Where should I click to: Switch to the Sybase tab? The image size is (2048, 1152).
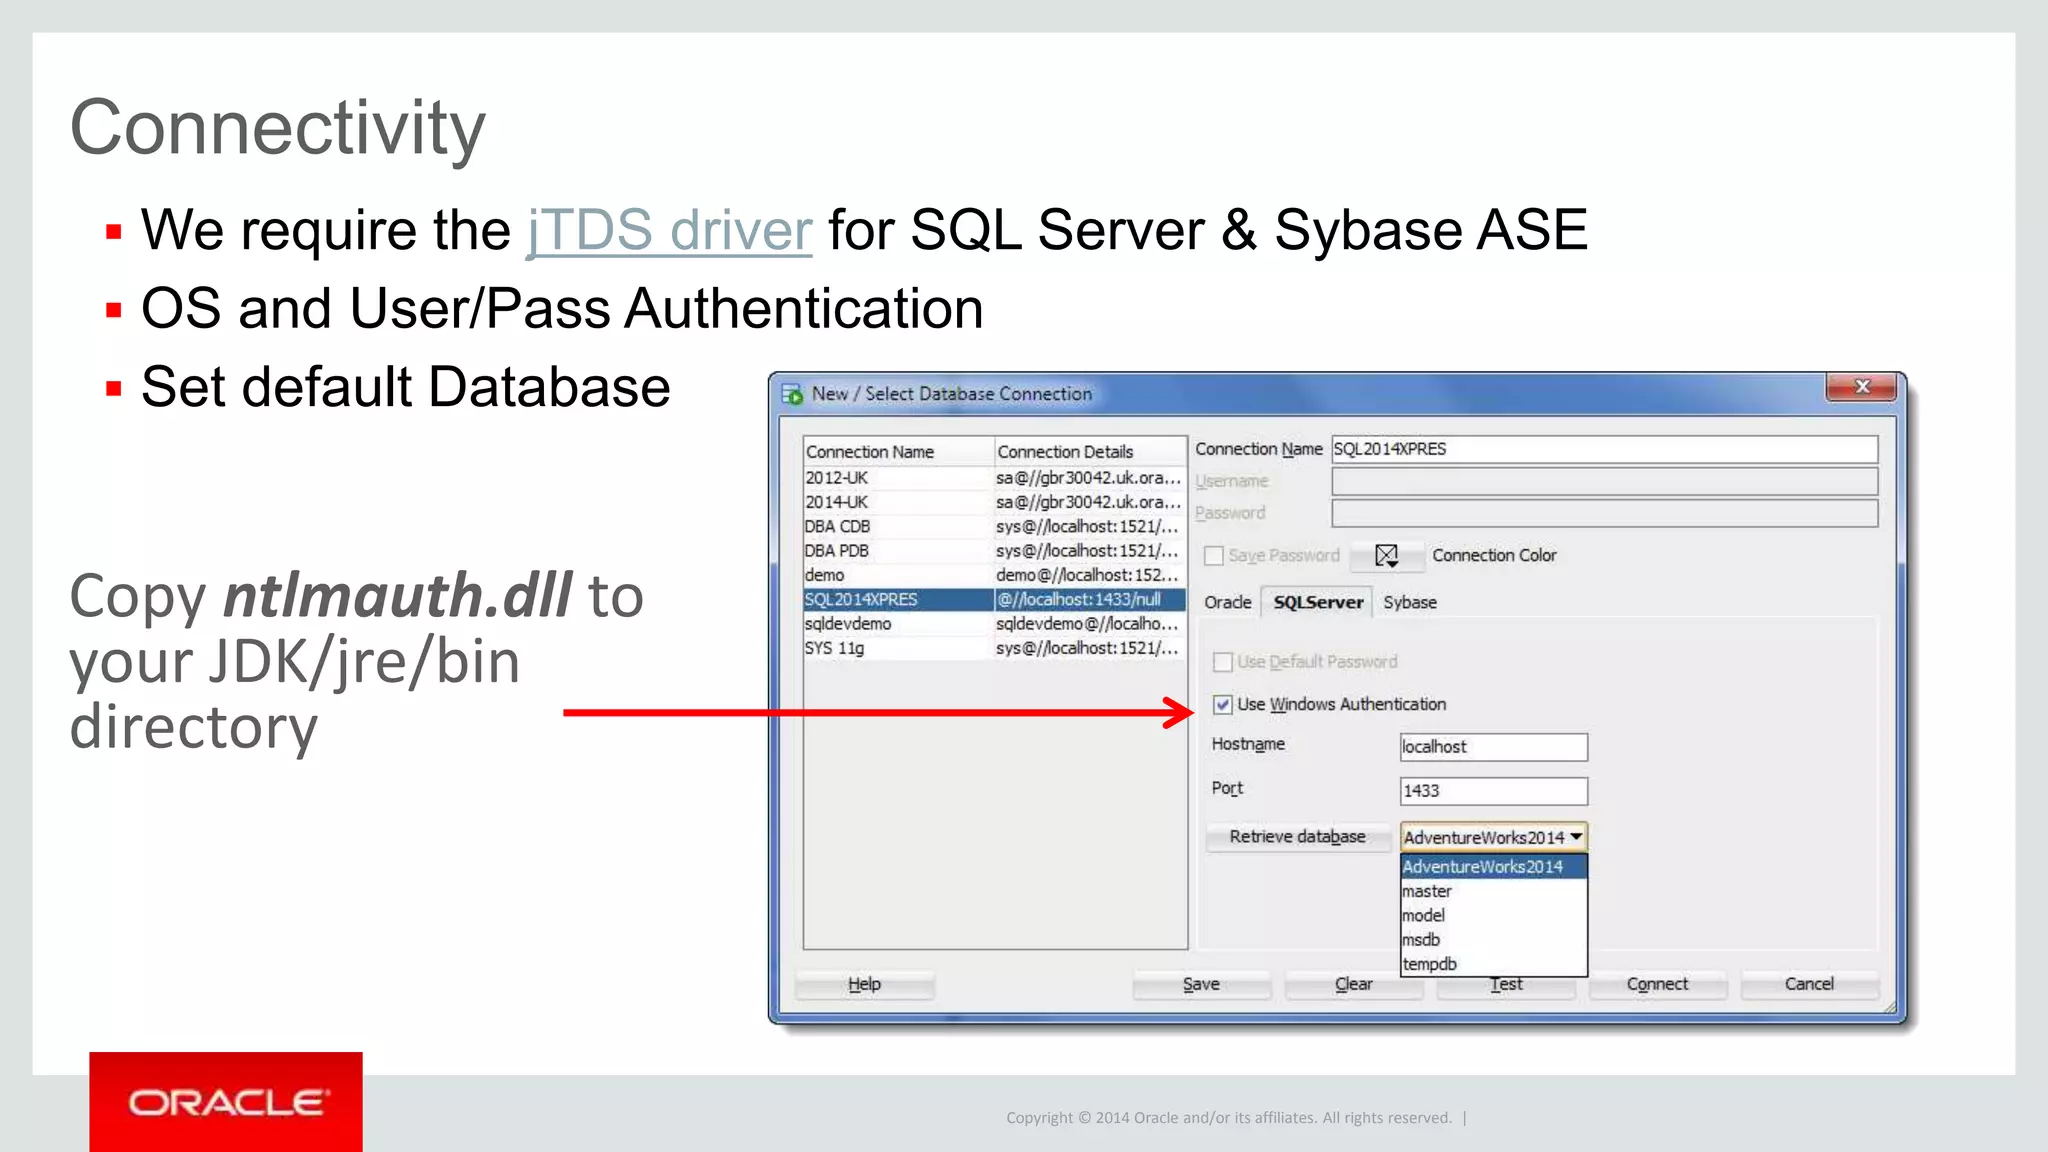tap(1410, 602)
